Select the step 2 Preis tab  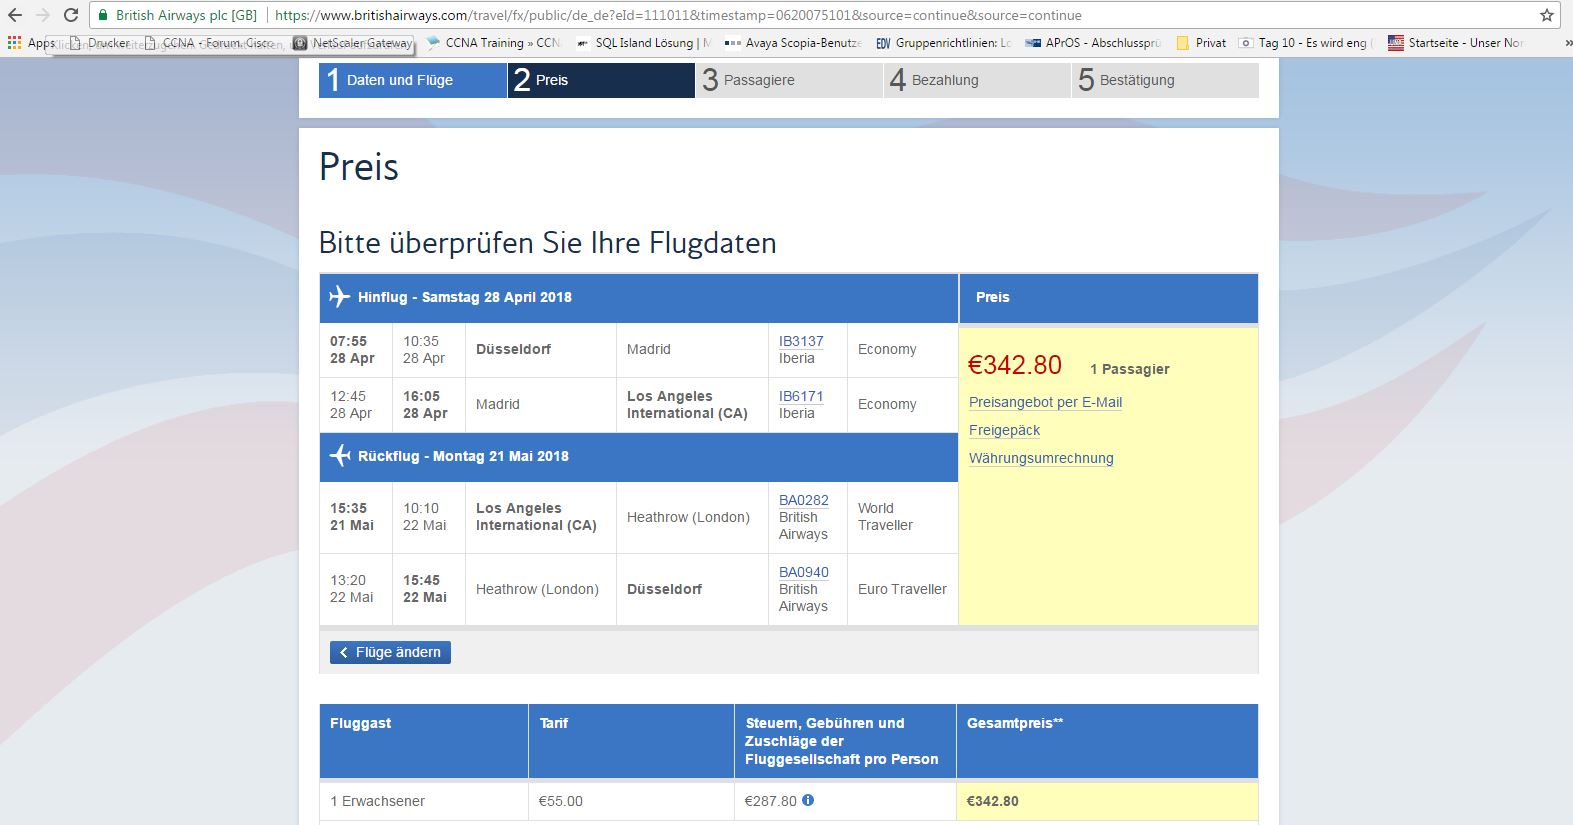600,80
